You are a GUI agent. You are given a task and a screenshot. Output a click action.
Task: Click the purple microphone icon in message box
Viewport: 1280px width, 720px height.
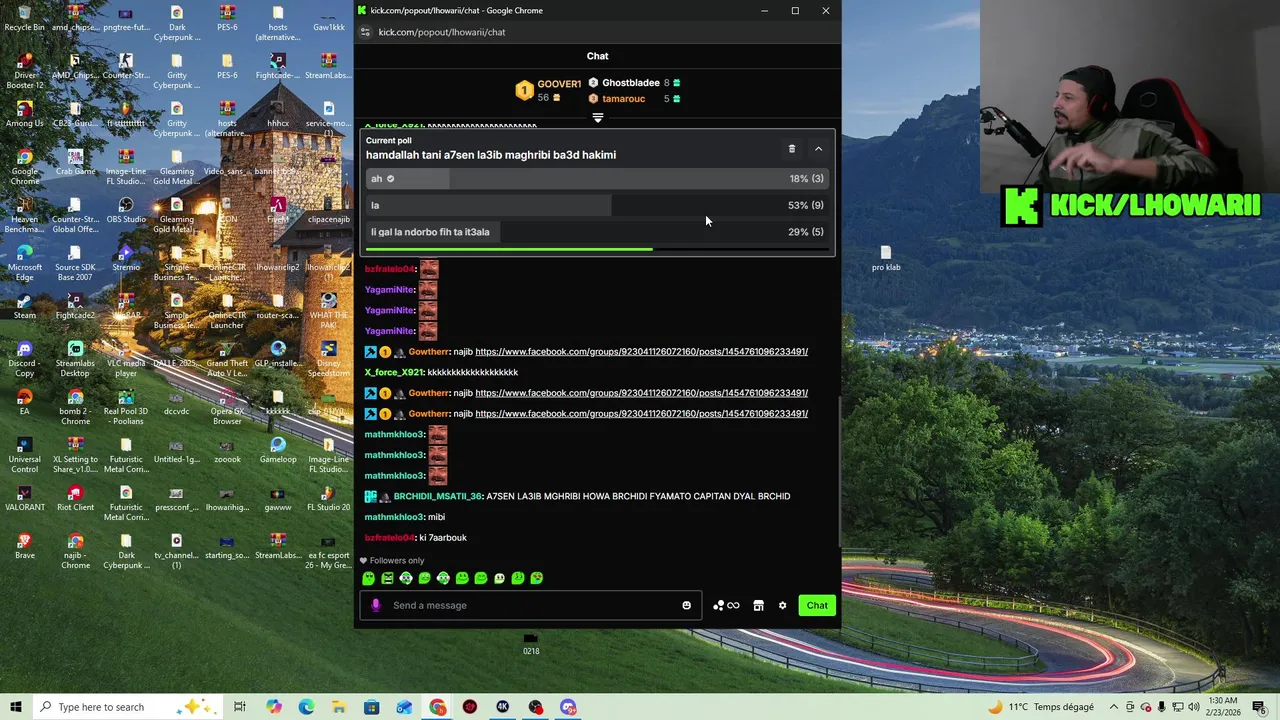point(376,605)
